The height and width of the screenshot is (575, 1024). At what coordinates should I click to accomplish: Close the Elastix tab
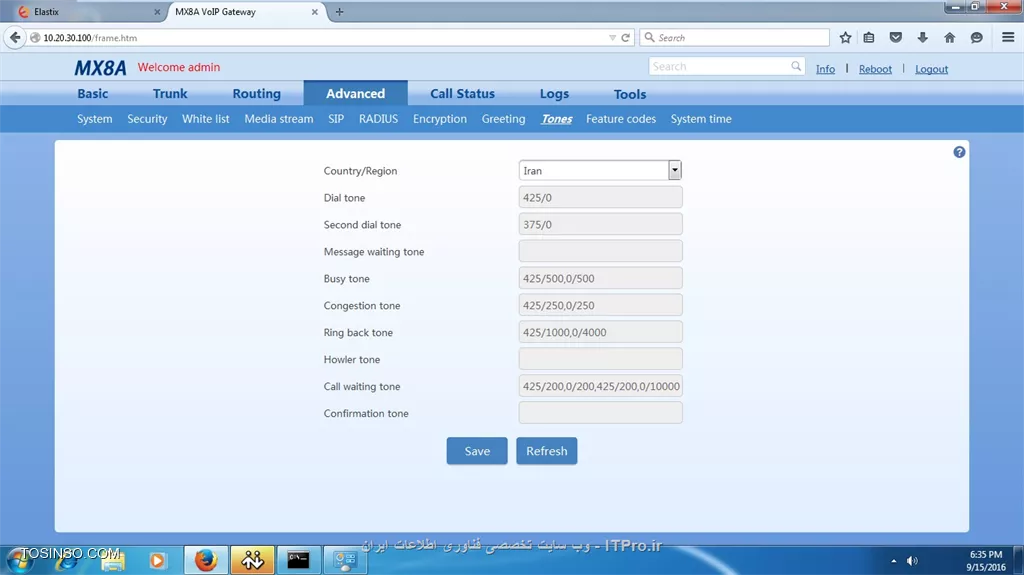tap(157, 12)
